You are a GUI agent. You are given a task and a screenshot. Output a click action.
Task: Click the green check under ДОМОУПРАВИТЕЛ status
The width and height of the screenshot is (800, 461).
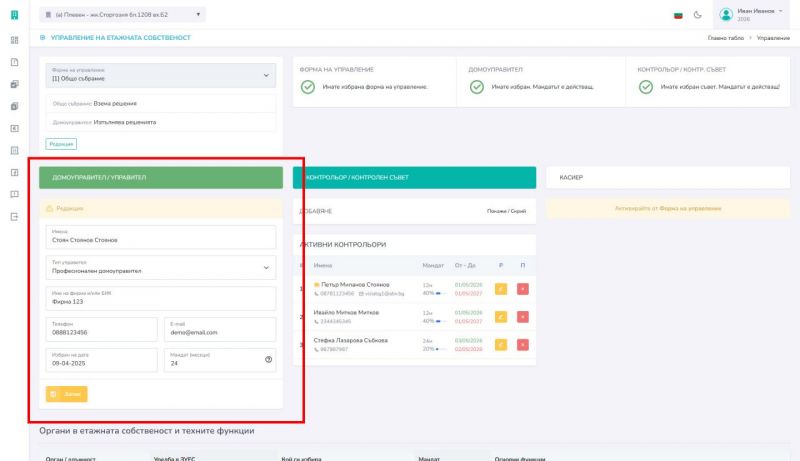(477, 87)
